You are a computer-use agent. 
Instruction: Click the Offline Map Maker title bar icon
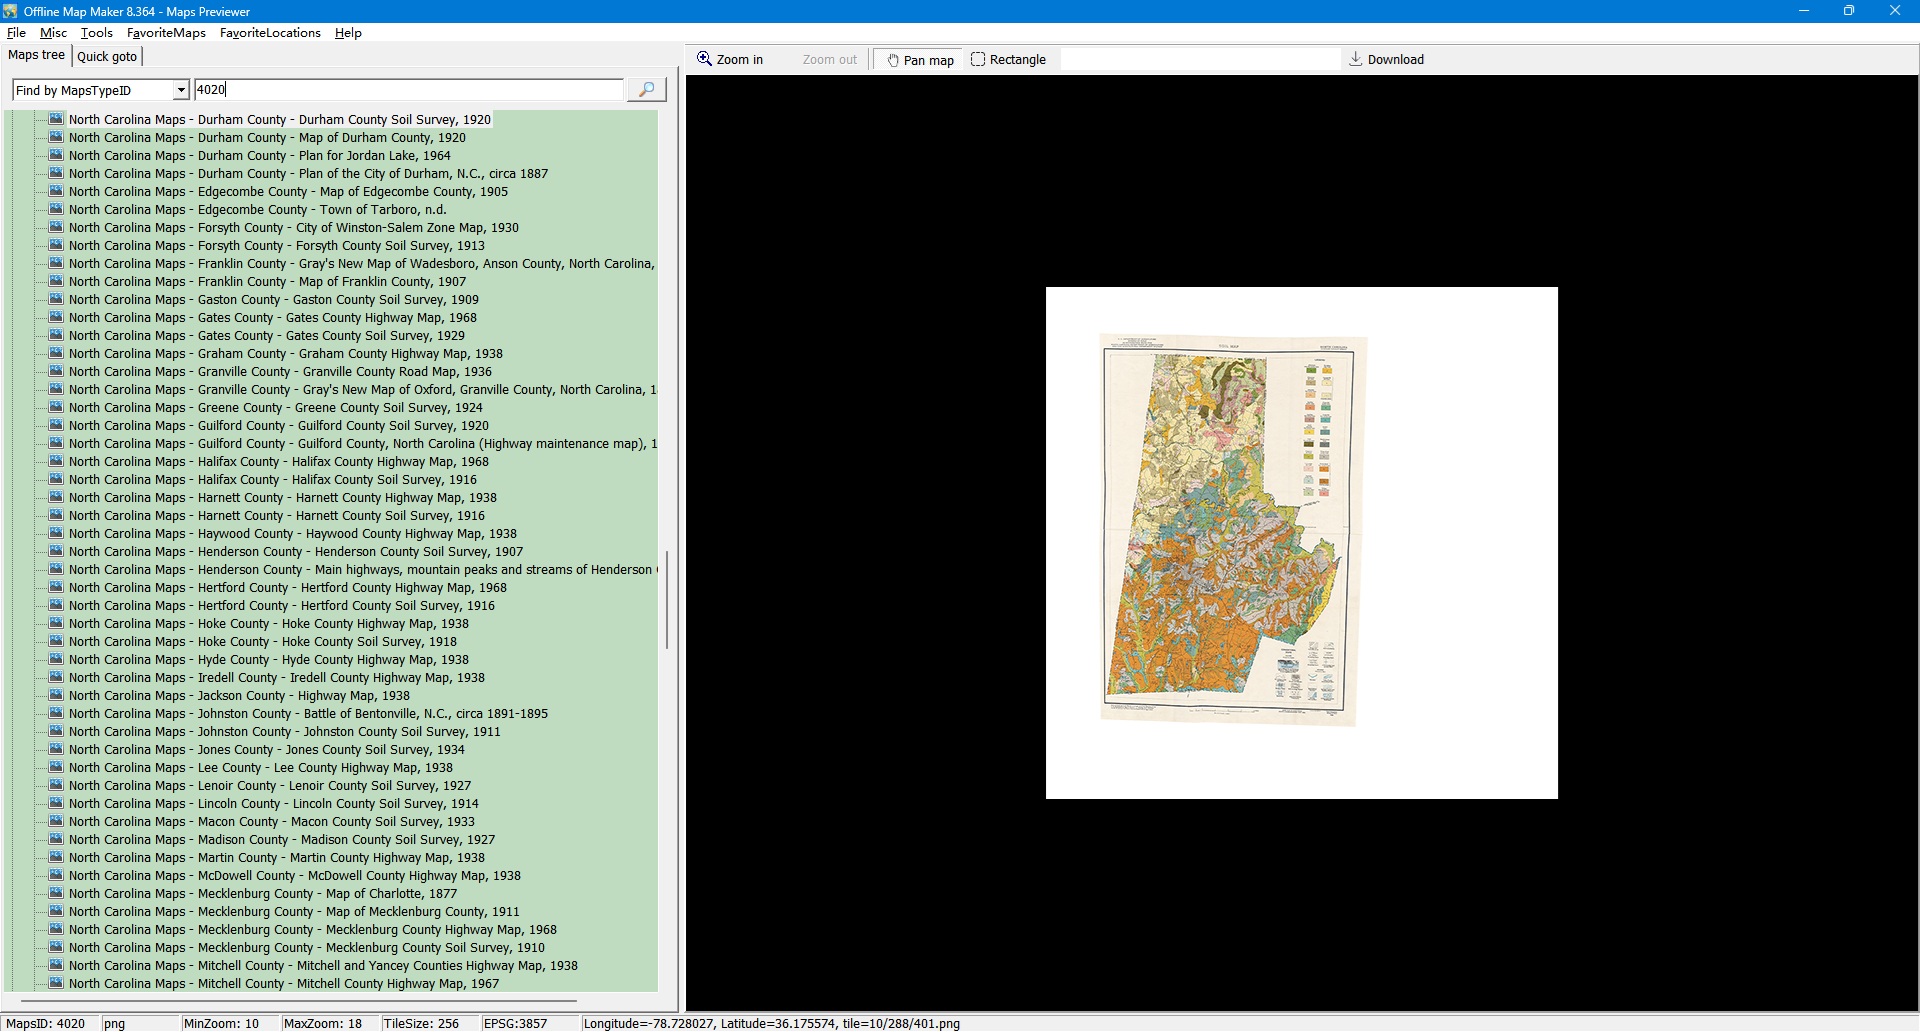11,11
